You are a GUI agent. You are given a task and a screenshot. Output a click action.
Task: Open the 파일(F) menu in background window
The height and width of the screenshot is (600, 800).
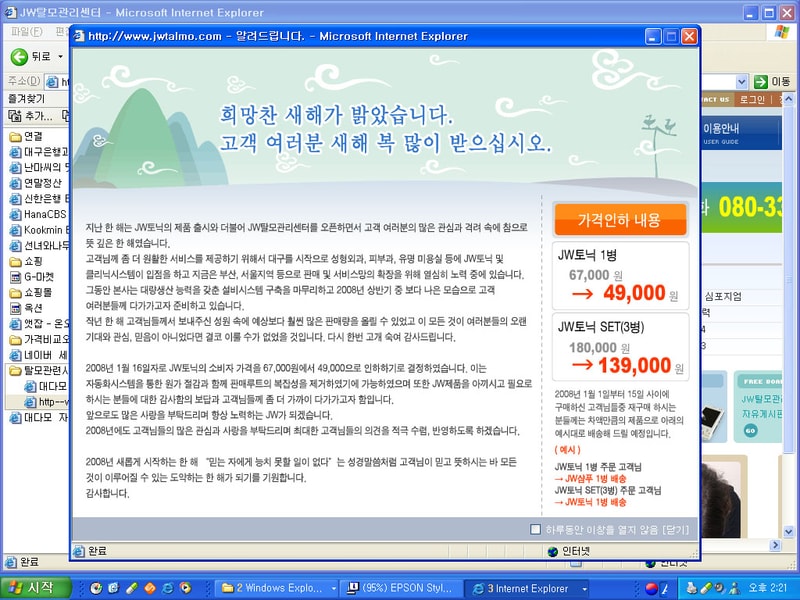pyautogui.click(x=27, y=32)
